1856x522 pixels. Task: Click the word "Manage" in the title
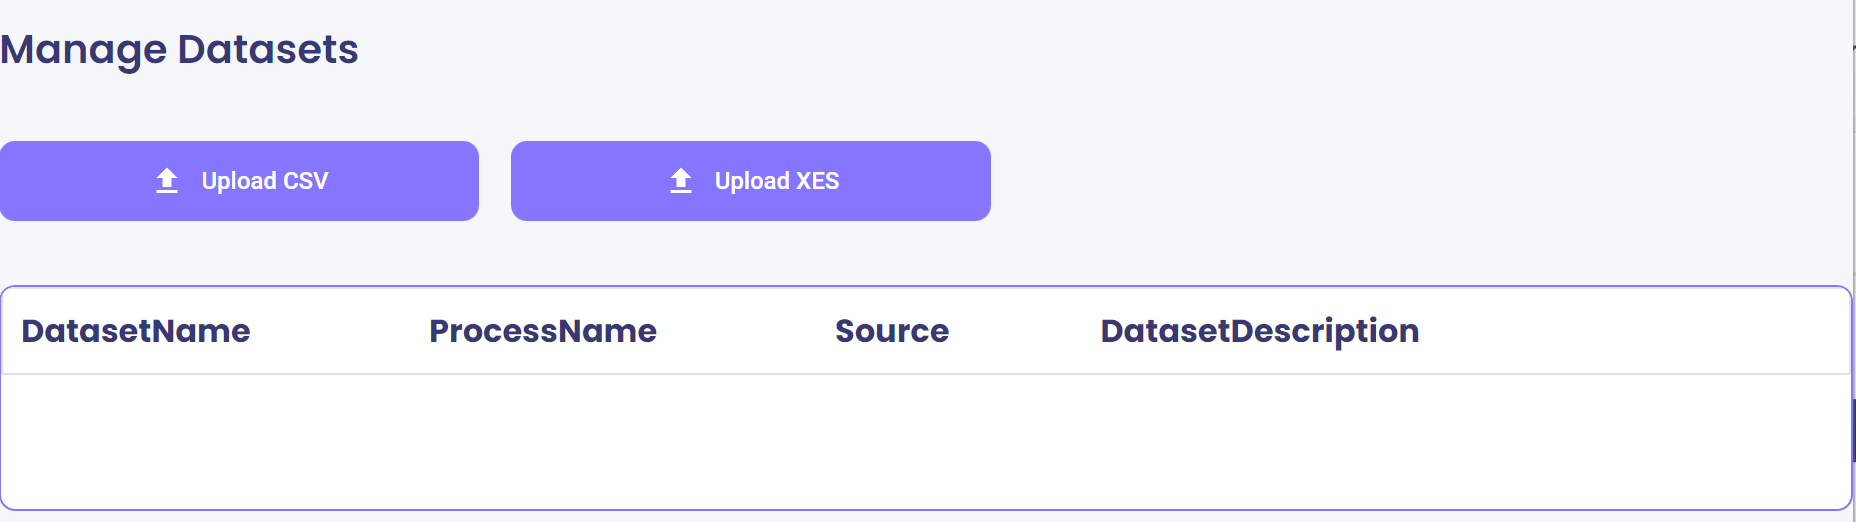pyautogui.click(x=84, y=51)
